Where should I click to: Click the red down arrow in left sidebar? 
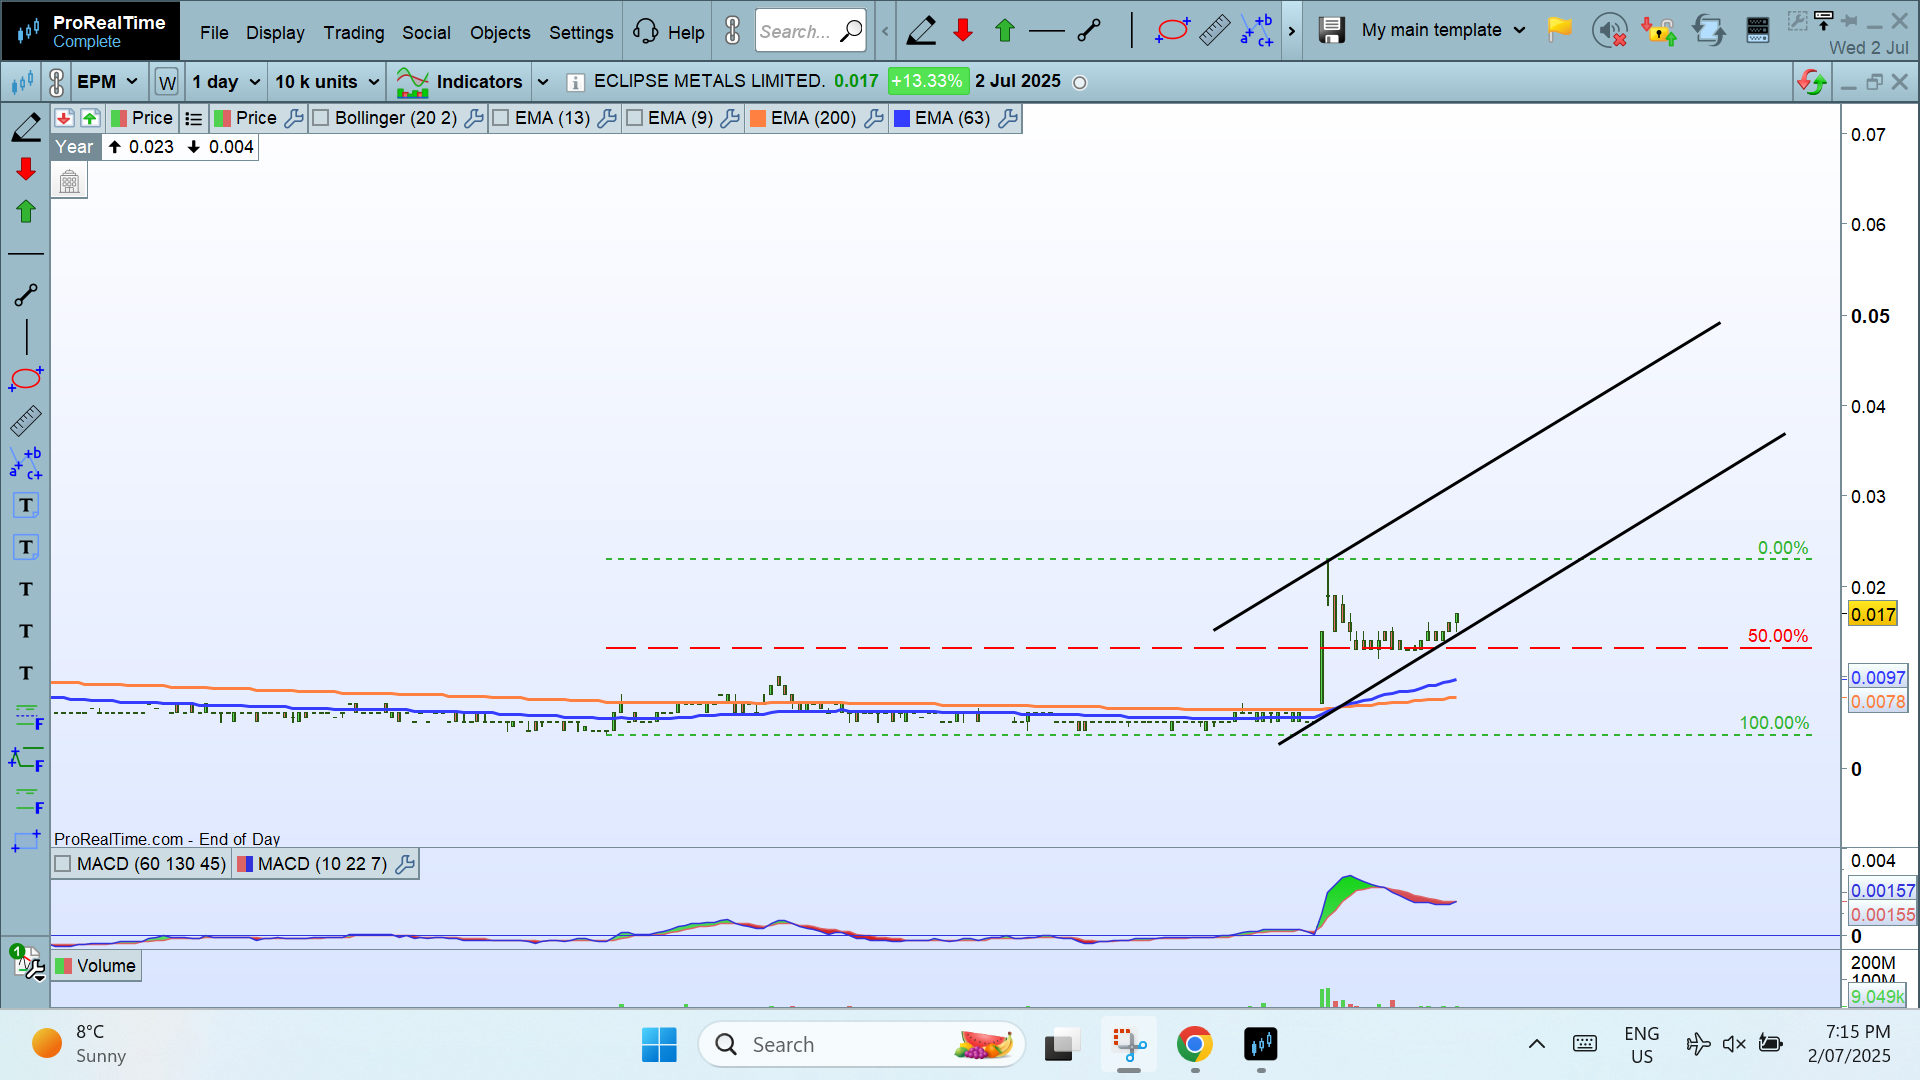coord(26,169)
